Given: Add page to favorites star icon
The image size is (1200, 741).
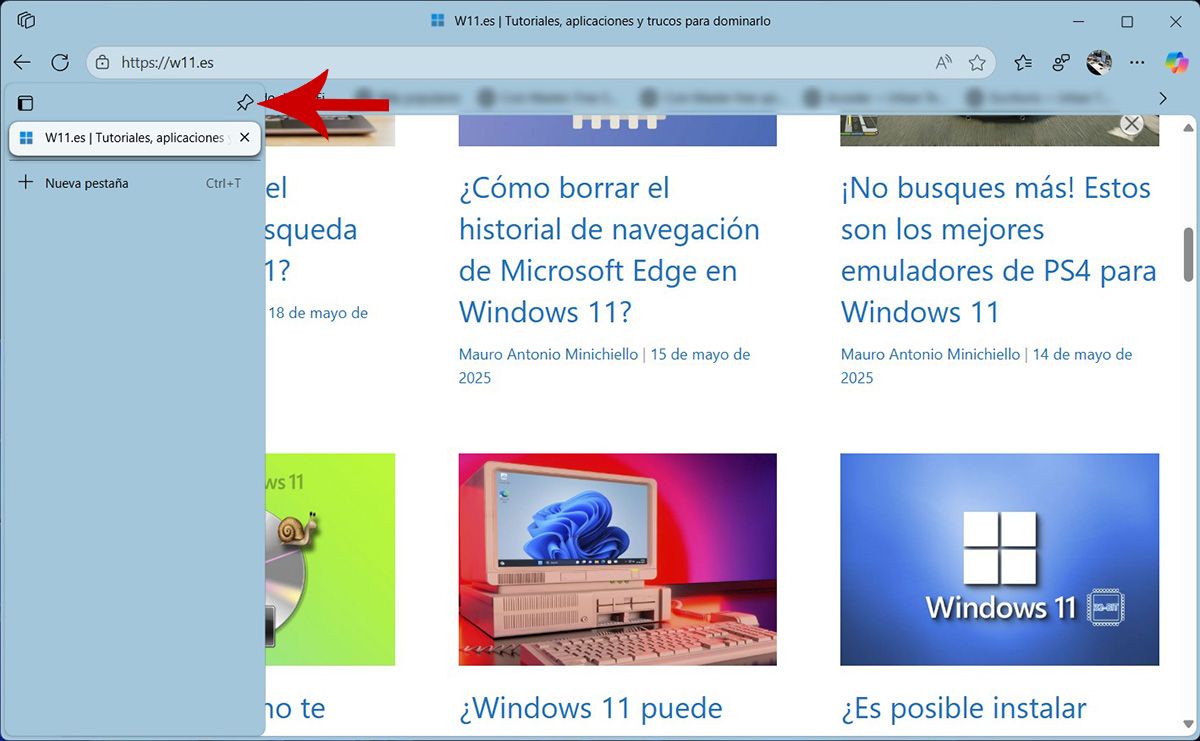Looking at the screenshot, I should [977, 62].
